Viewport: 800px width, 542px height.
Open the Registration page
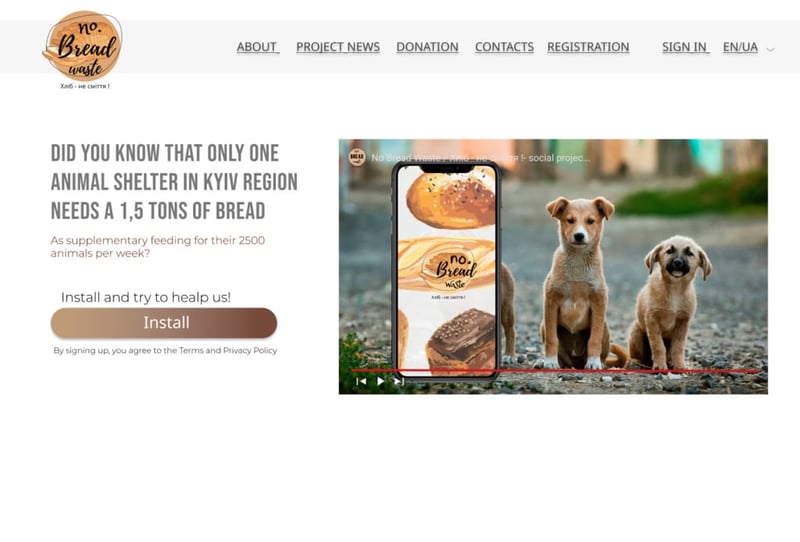point(588,47)
